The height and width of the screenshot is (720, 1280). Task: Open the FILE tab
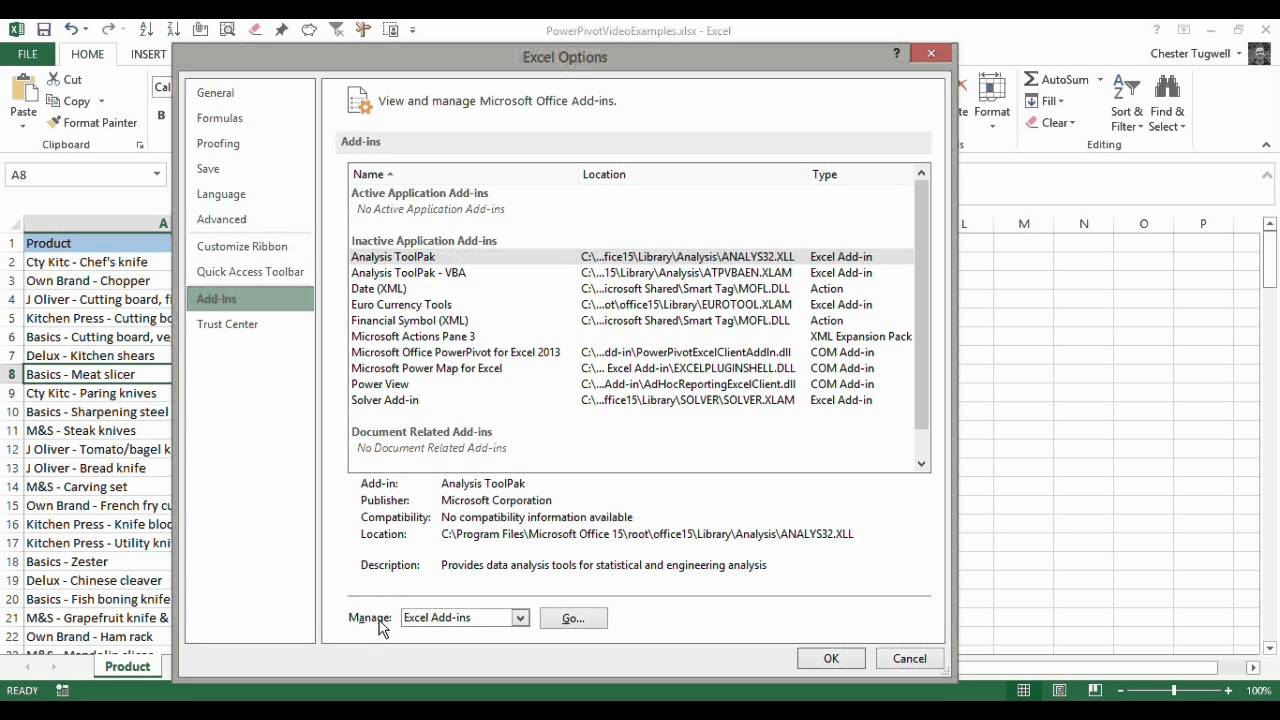(27, 54)
